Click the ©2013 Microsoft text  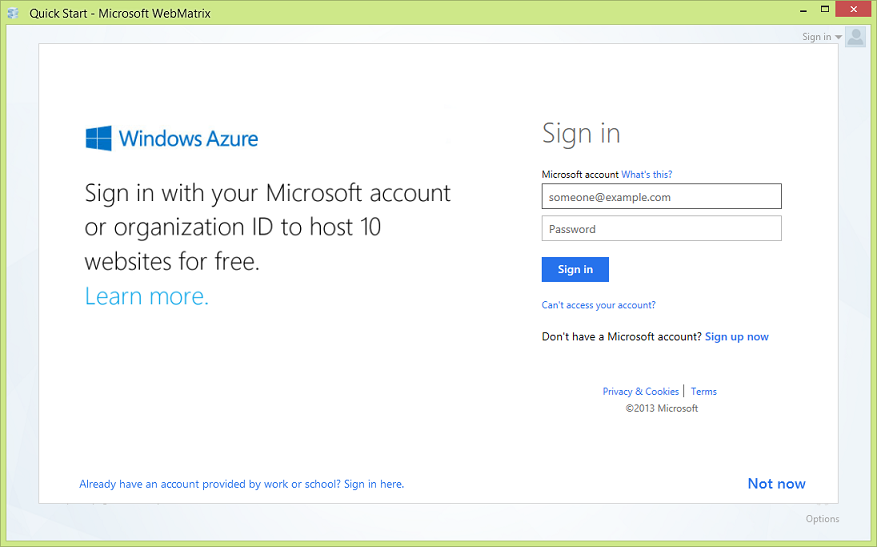662,408
